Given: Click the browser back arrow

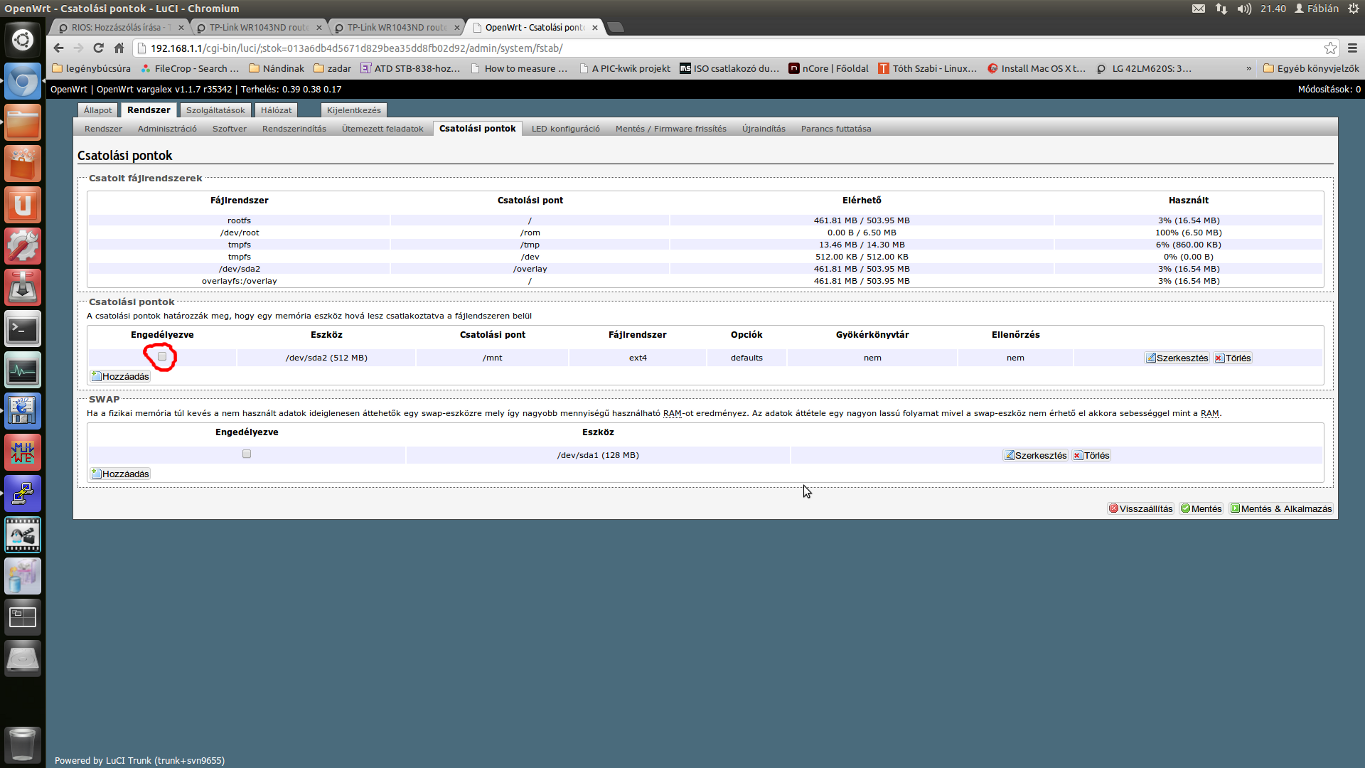Looking at the screenshot, I should (59, 47).
